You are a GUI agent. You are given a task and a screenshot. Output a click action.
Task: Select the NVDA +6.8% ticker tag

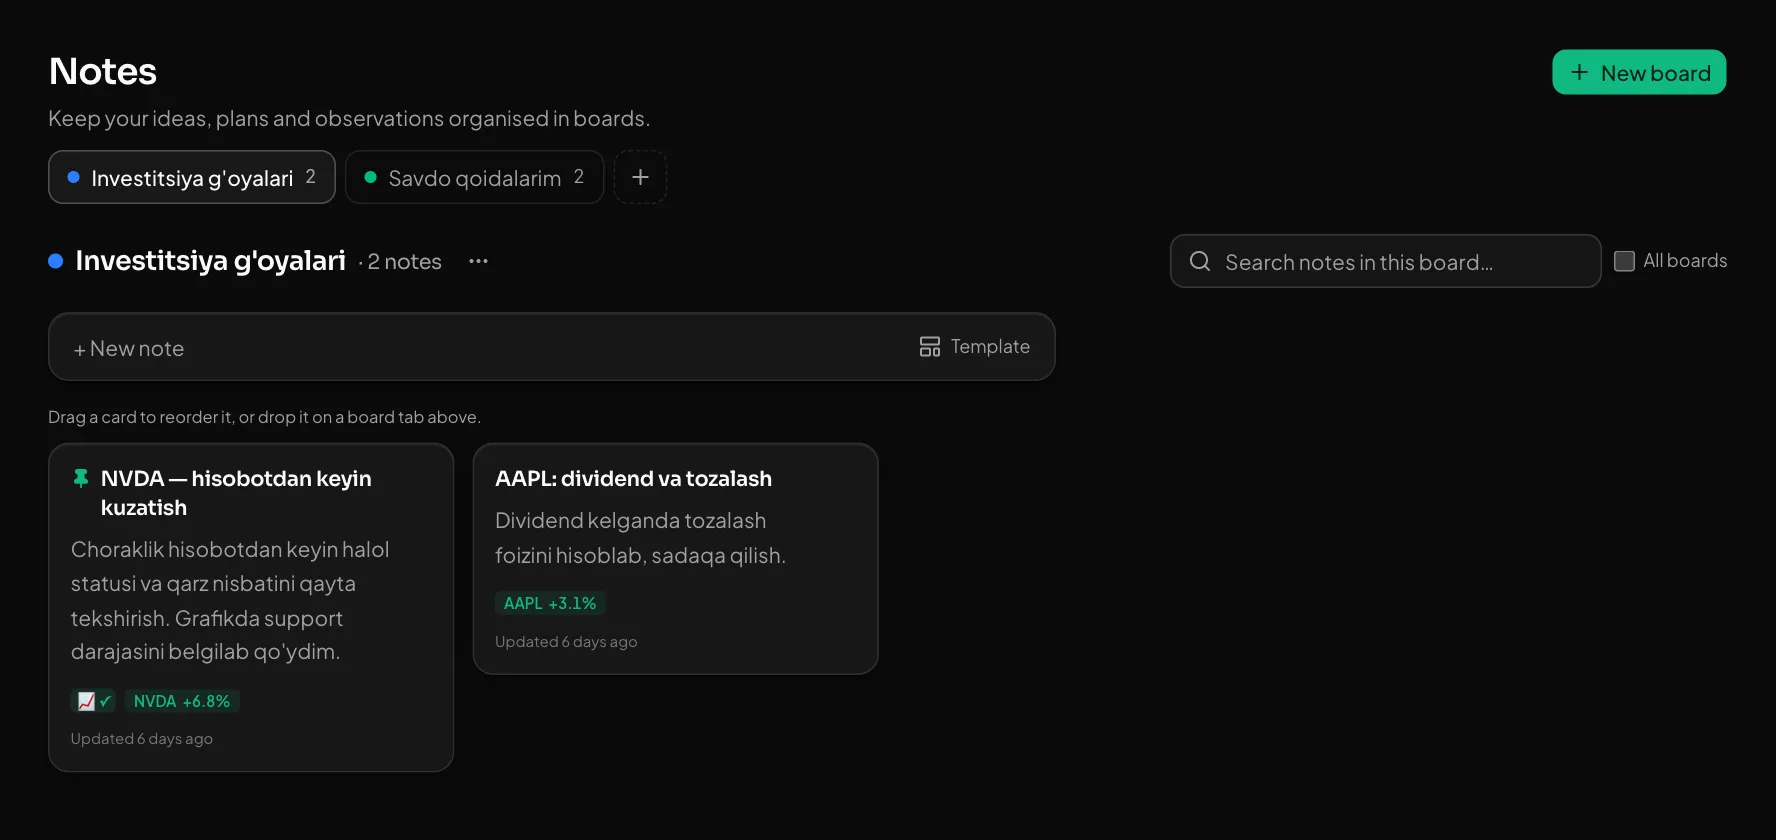pos(182,701)
